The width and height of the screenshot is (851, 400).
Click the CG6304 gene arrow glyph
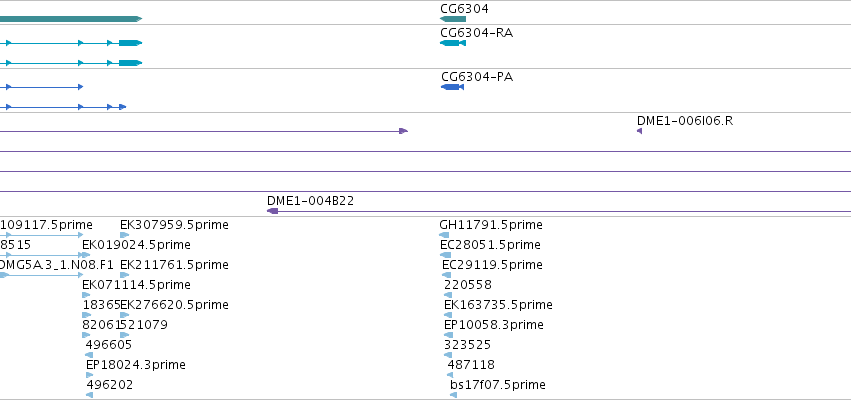pos(453,19)
